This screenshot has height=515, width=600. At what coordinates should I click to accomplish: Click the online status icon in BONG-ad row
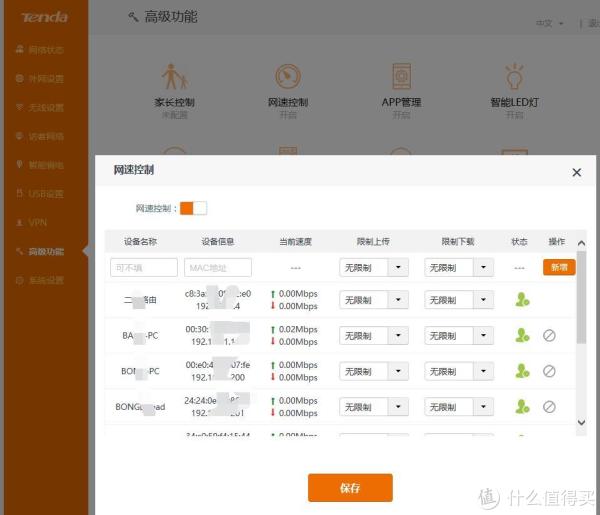coord(522,406)
